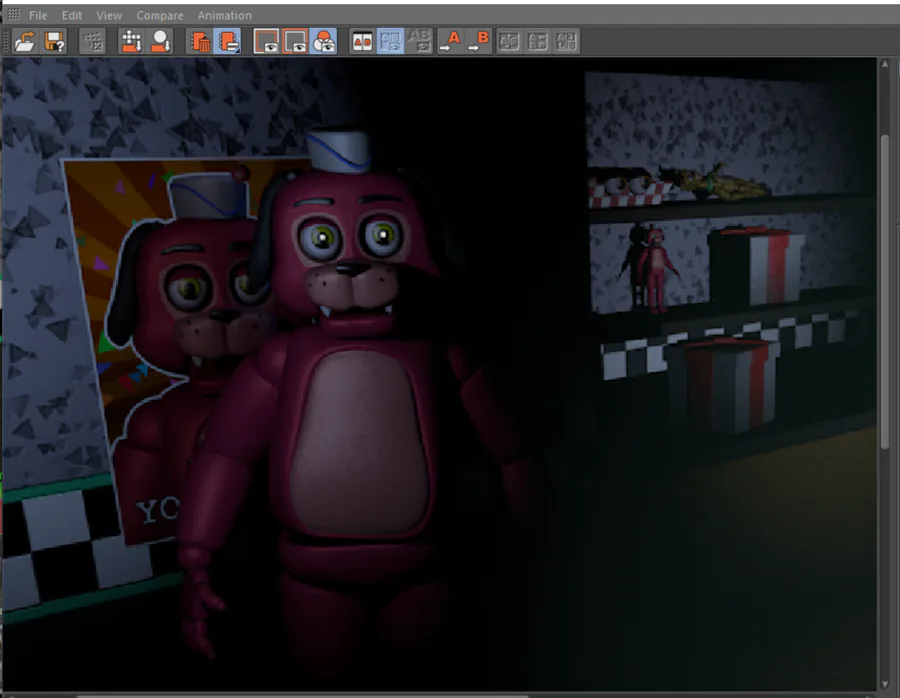The width and height of the screenshot is (900, 698).
Task: Click the gray four-cell AB grid icon
Action: tap(538, 41)
